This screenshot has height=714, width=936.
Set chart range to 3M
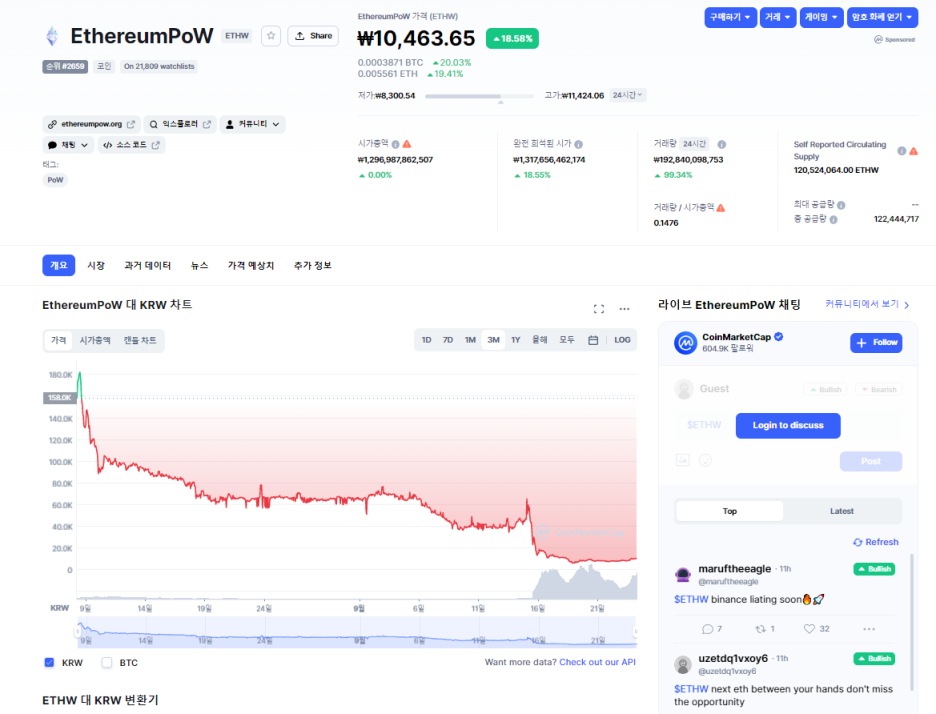click(x=493, y=340)
